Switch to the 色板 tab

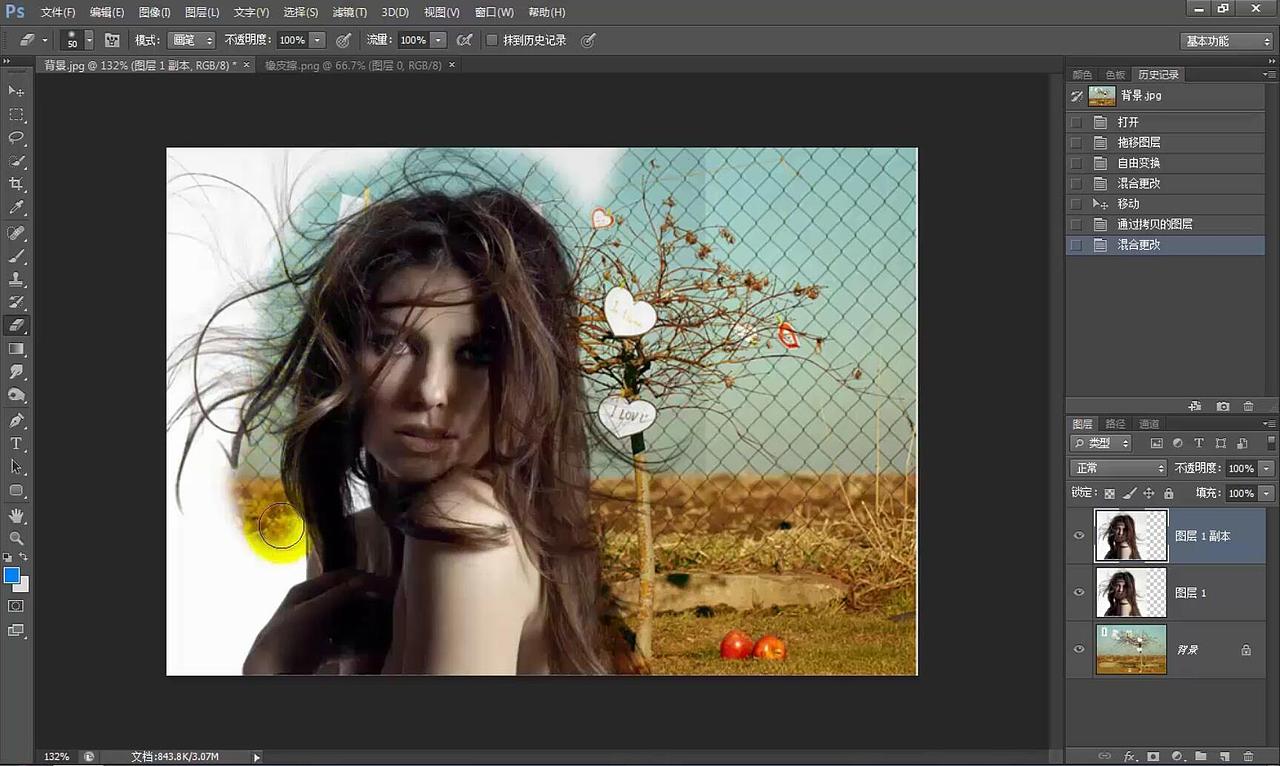click(x=1115, y=75)
